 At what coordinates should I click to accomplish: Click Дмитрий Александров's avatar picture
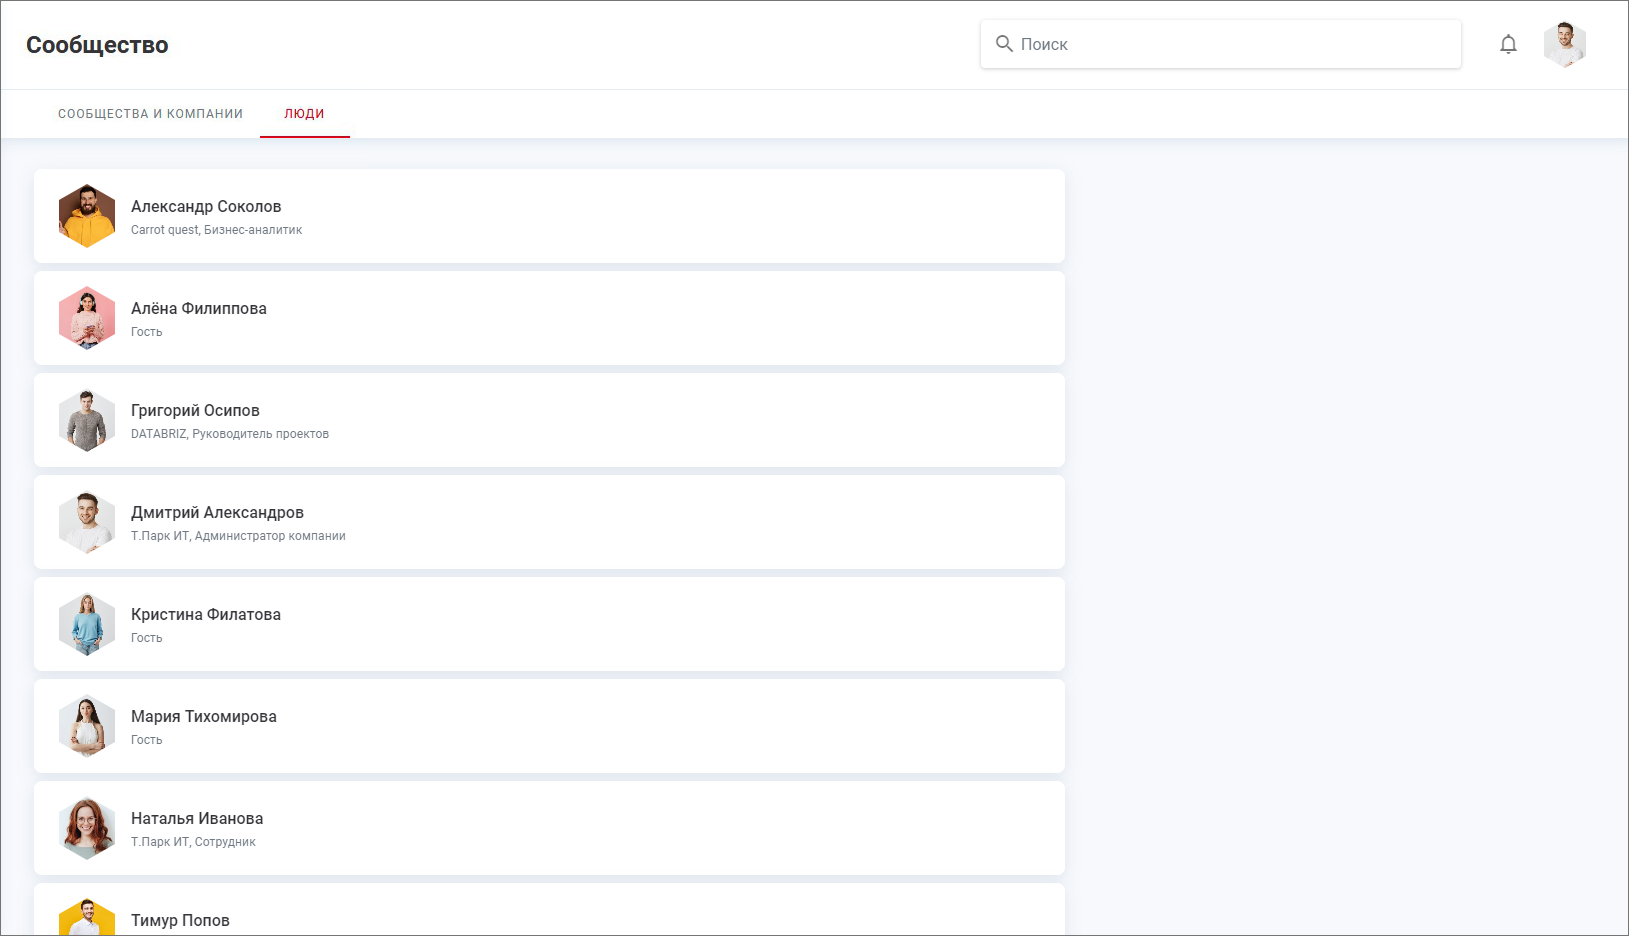tap(87, 522)
